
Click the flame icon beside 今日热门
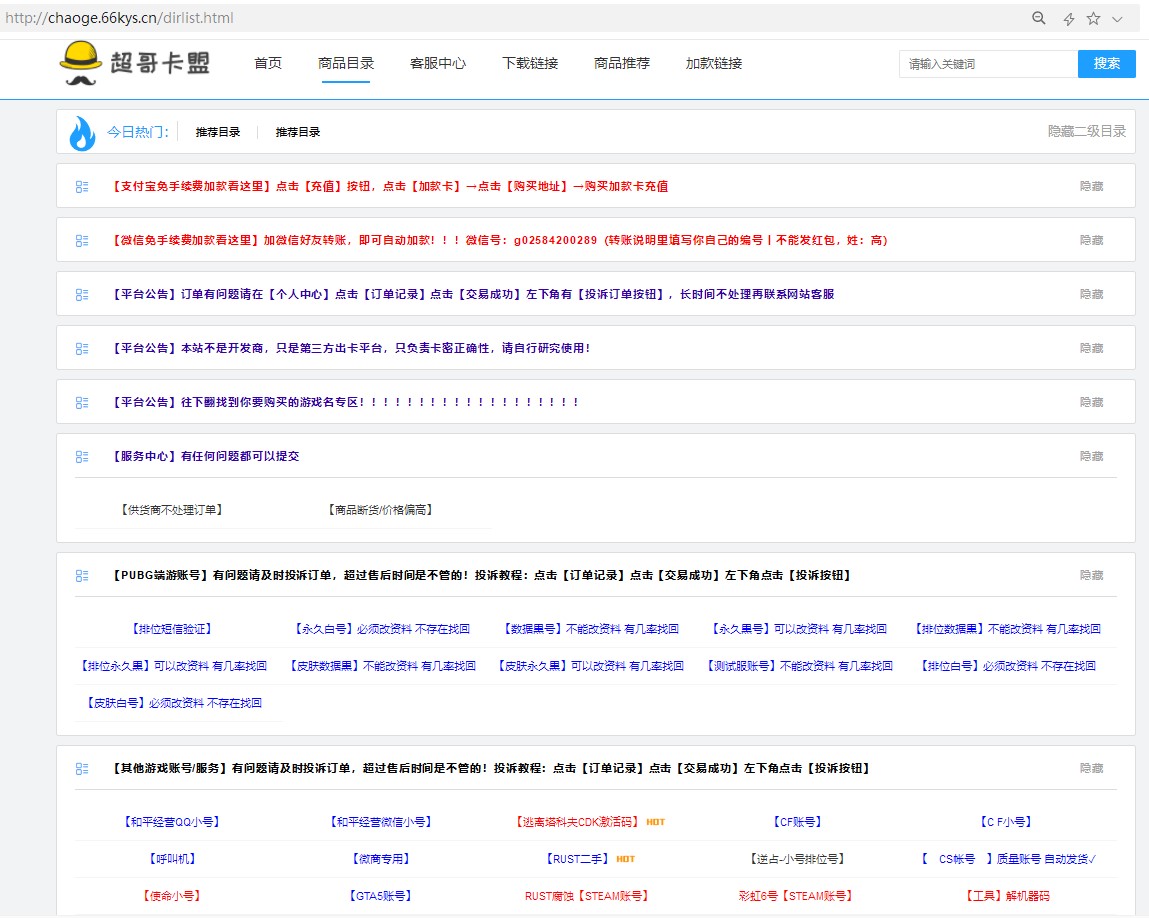click(x=81, y=132)
